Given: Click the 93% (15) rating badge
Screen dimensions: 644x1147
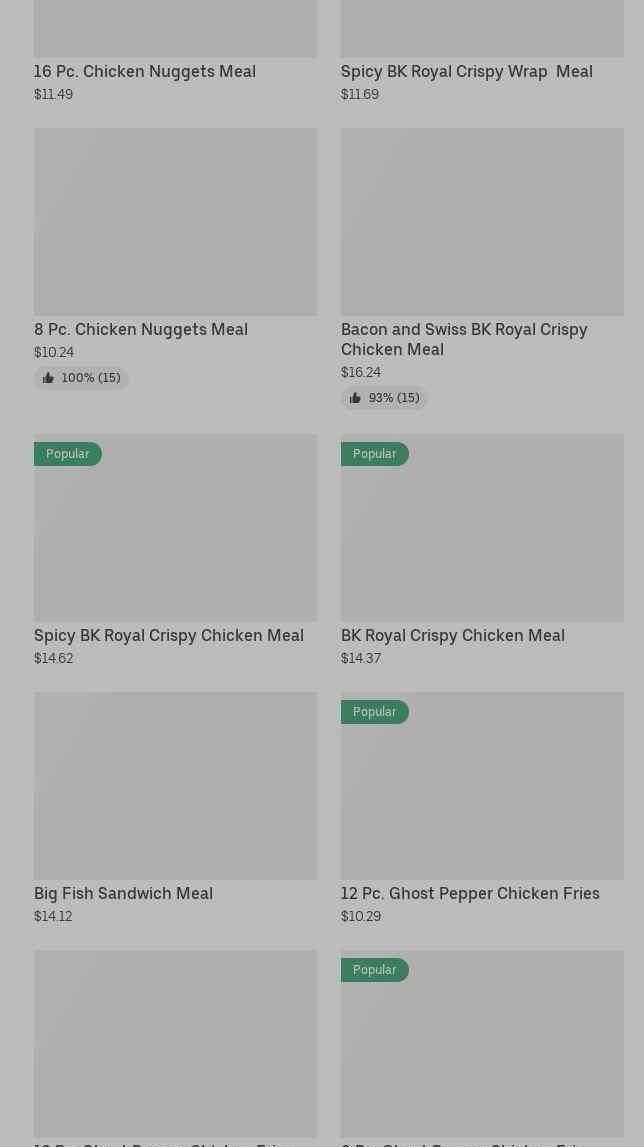Looking at the screenshot, I should [x=385, y=398].
